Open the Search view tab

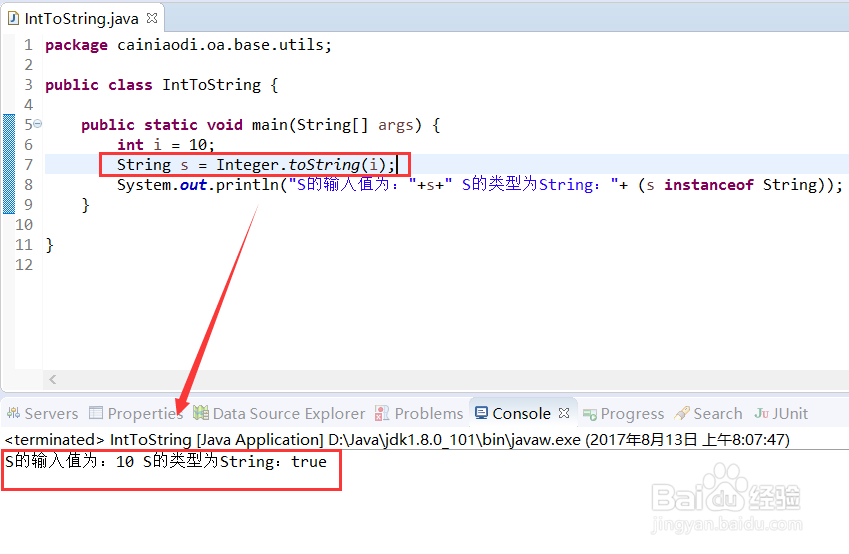(x=709, y=414)
